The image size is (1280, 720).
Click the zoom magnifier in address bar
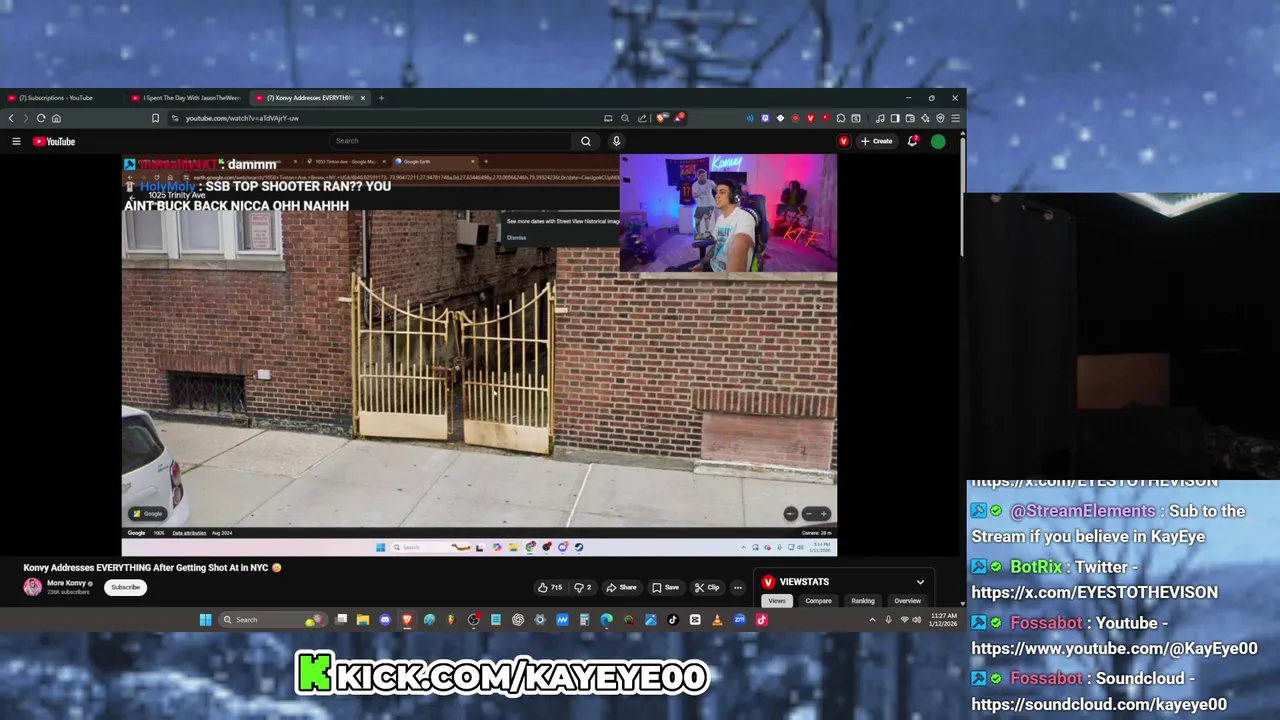[x=625, y=118]
